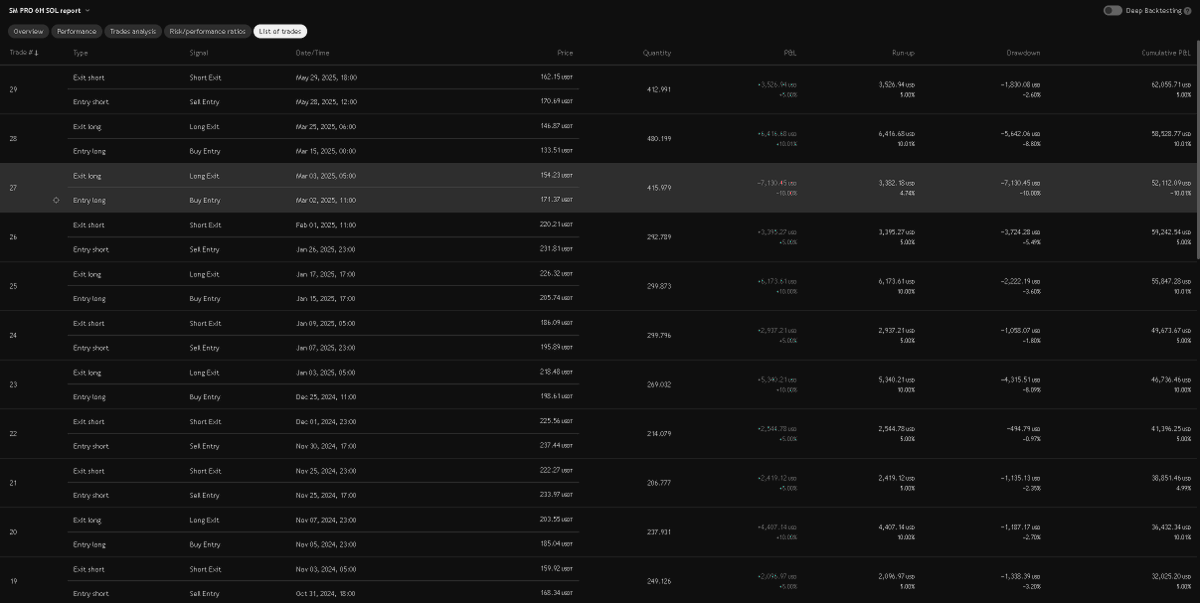Click quantity value 480.199
Image resolution: width=1200 pixels, height=603 pixels.
click(659, 138)
